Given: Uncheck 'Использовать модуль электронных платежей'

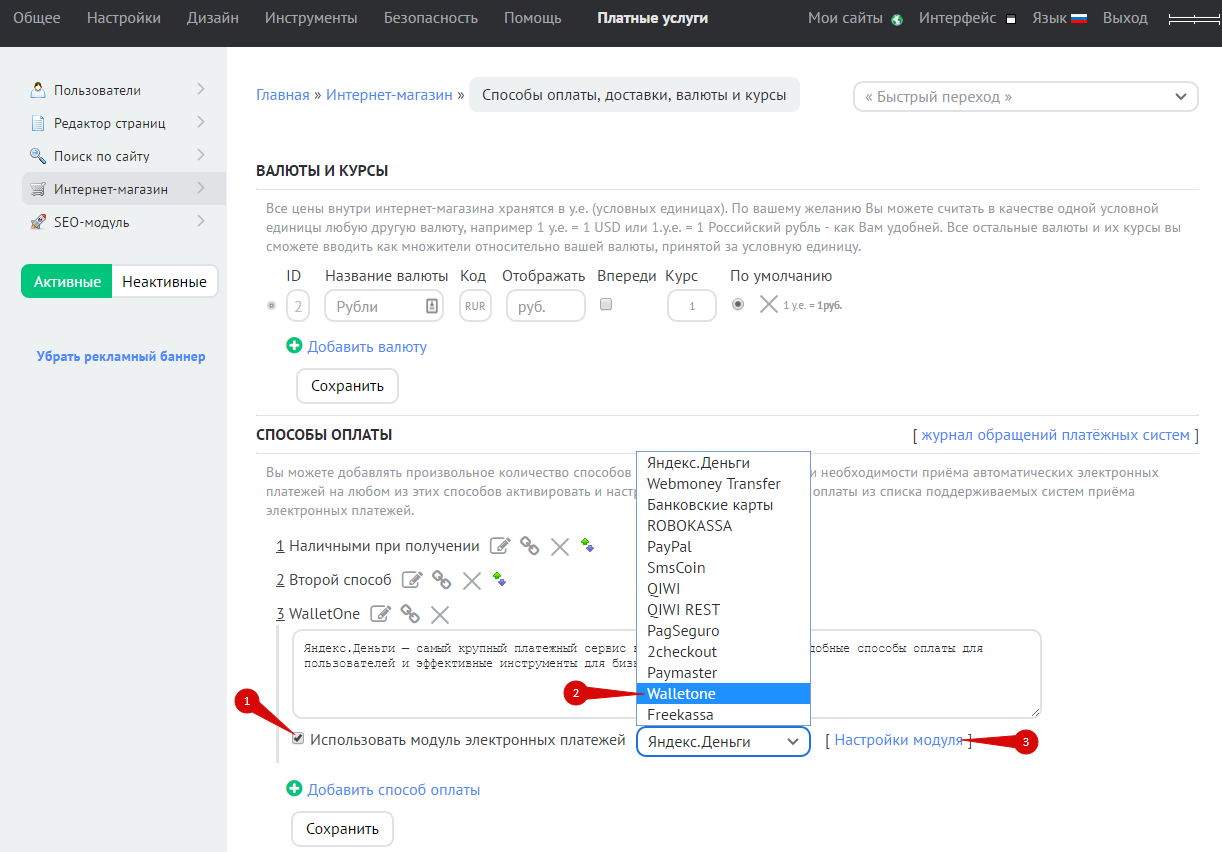Looking at the screenshot, I should tap(298, 739).
